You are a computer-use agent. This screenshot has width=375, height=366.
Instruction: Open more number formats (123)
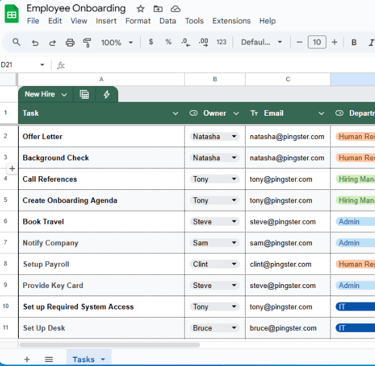[x=221, y=42]
